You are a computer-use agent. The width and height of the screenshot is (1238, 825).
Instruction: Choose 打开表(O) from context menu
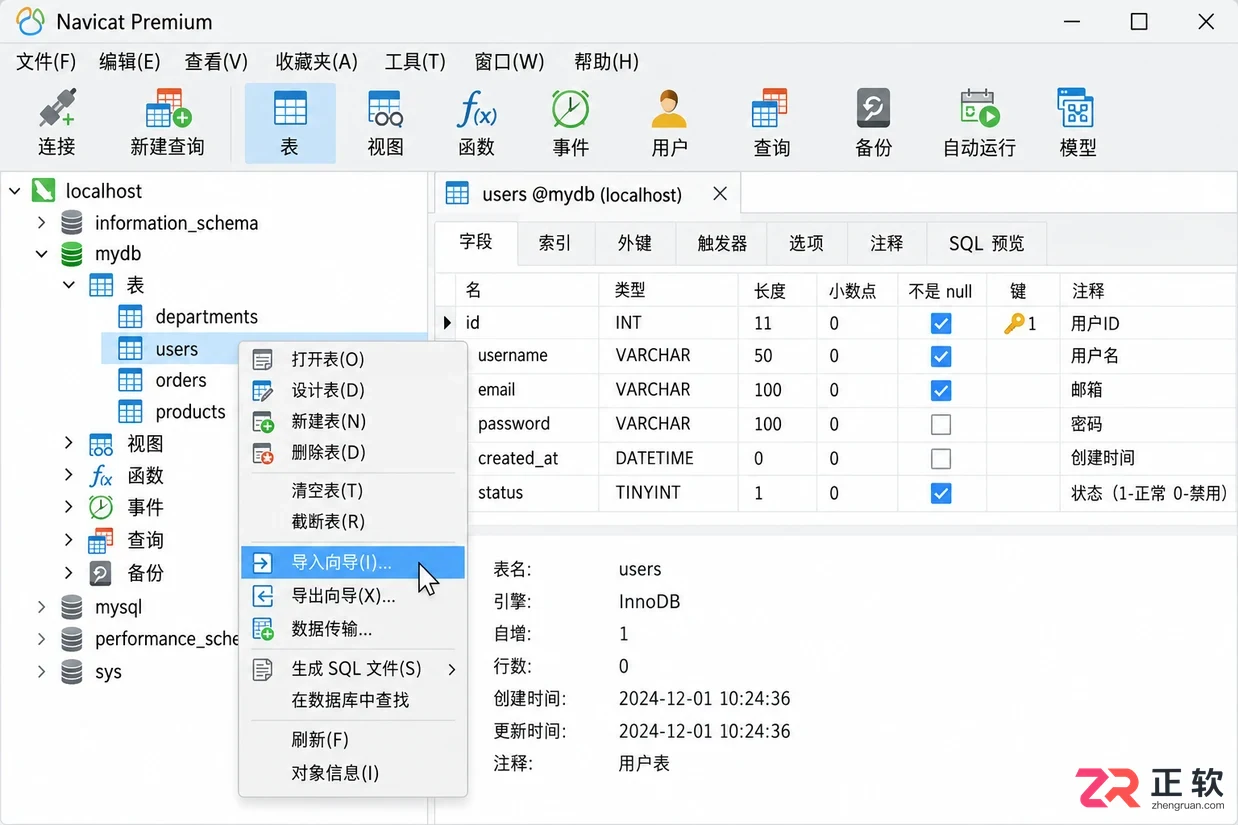pyautogui.click(x=353, y=359)
